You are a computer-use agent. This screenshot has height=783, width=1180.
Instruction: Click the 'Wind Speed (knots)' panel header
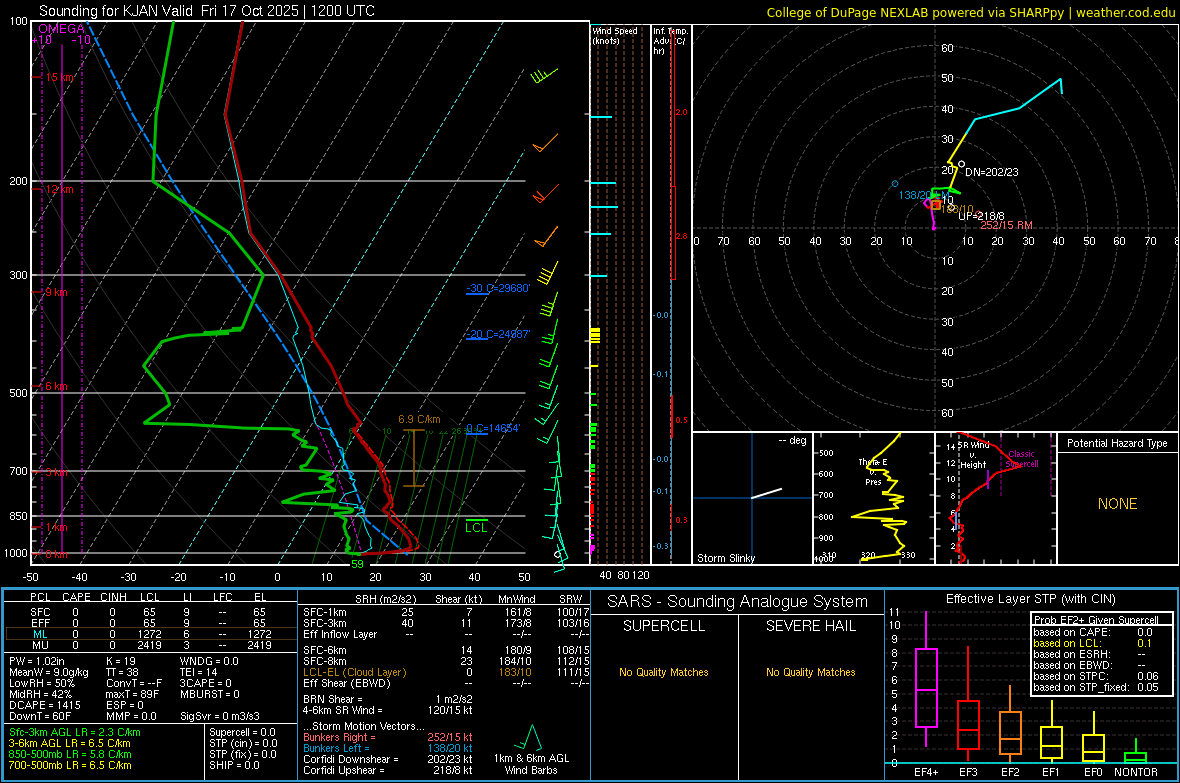pyautogui.click(x=614, y=35)
